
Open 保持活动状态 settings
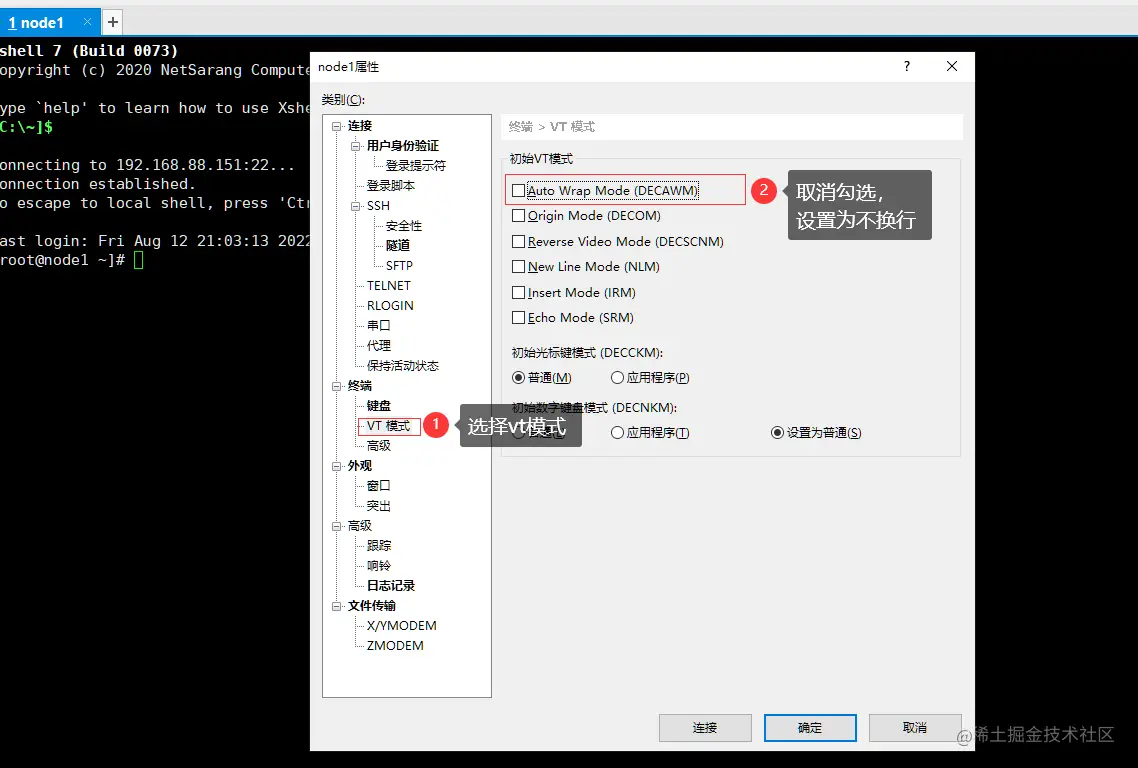coord(402,365)
